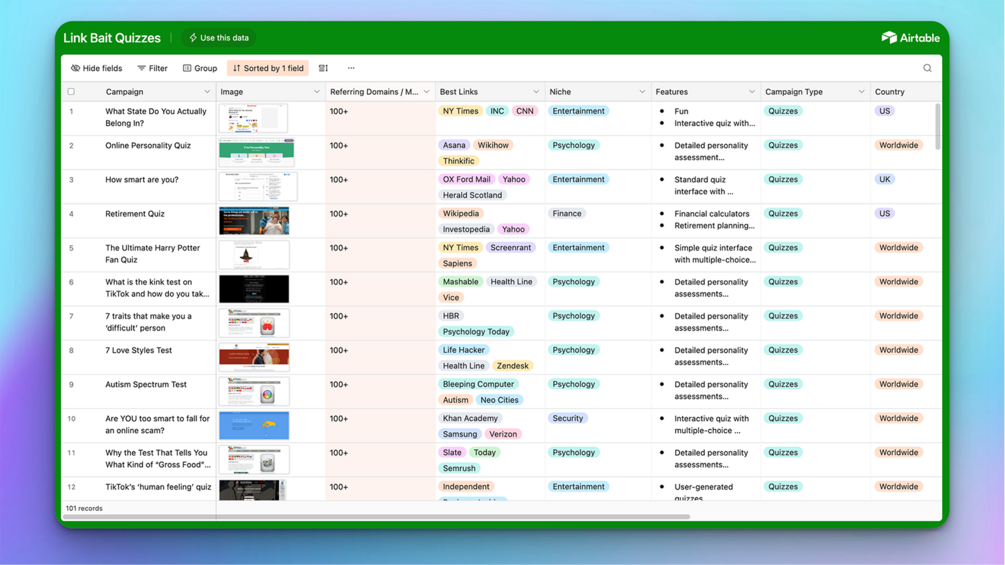The image size is (1005, 565).
Task: Open thumbnail for What State quiz
Action: tap(253, 119)
